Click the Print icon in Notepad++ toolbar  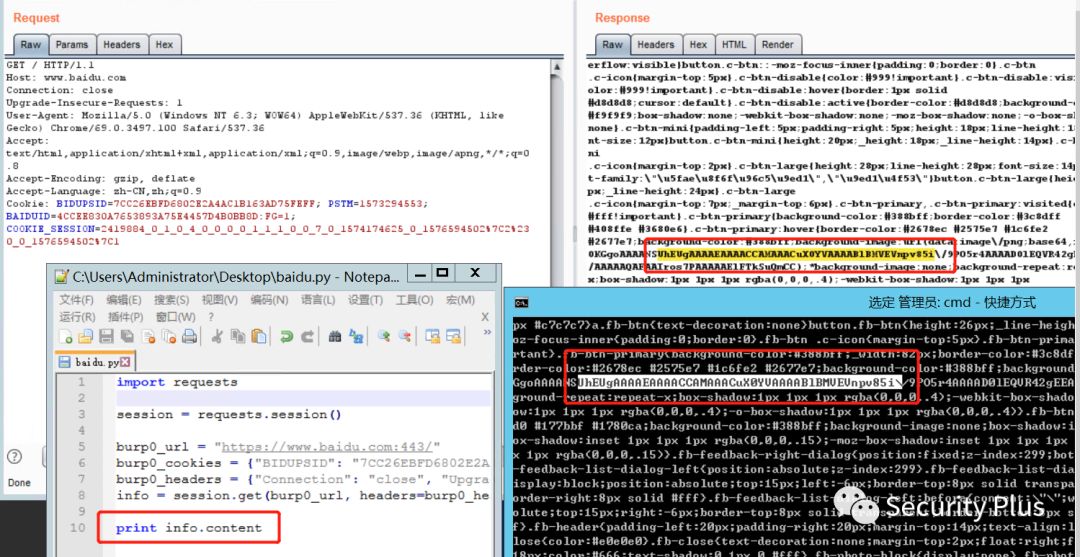click(x=189, y=336)
